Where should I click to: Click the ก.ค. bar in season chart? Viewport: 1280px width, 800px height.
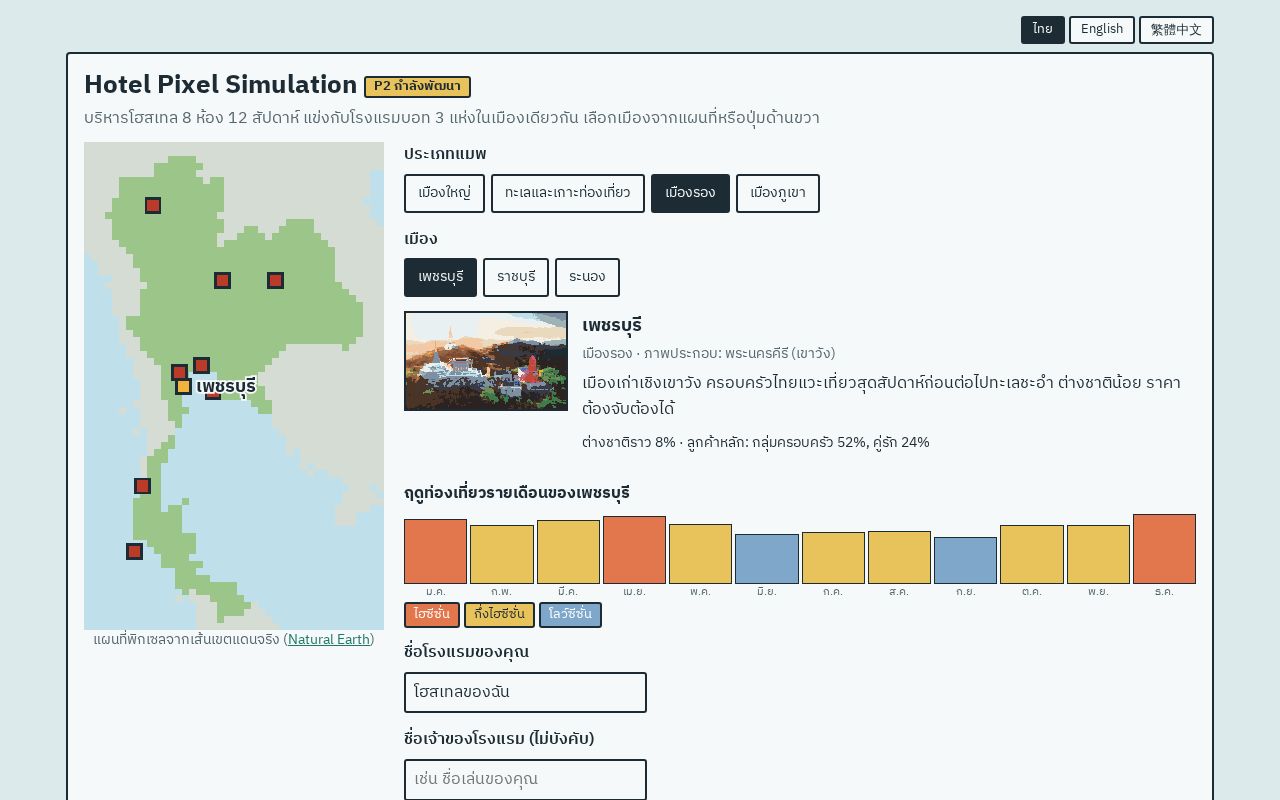coord(833,558)
